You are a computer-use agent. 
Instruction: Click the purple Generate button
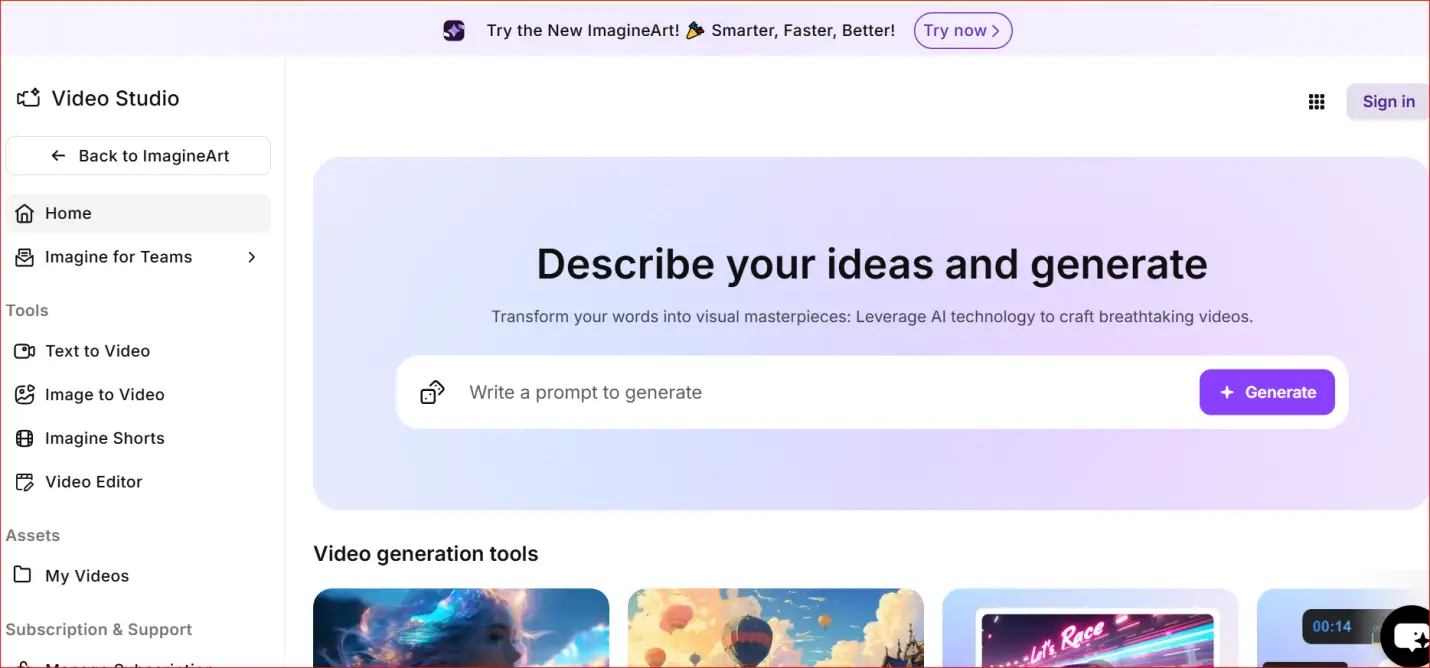pyautogui.click(x=1266, y=392)
